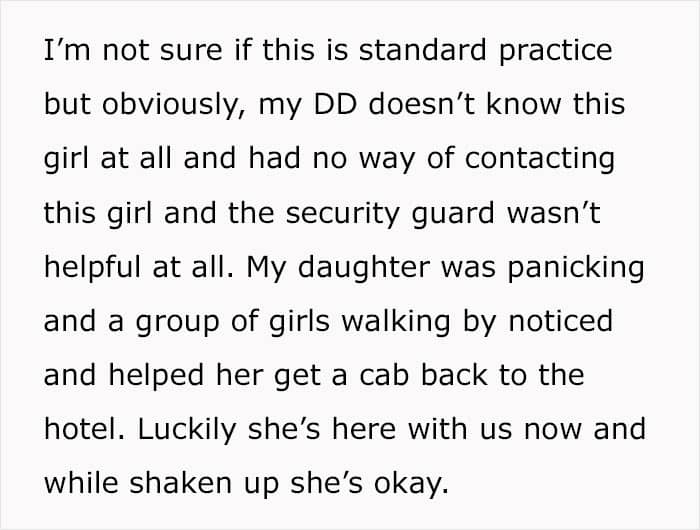700x530 pixels.
Task: Click the abbreviation "DD"
Action: pos(335,104)
